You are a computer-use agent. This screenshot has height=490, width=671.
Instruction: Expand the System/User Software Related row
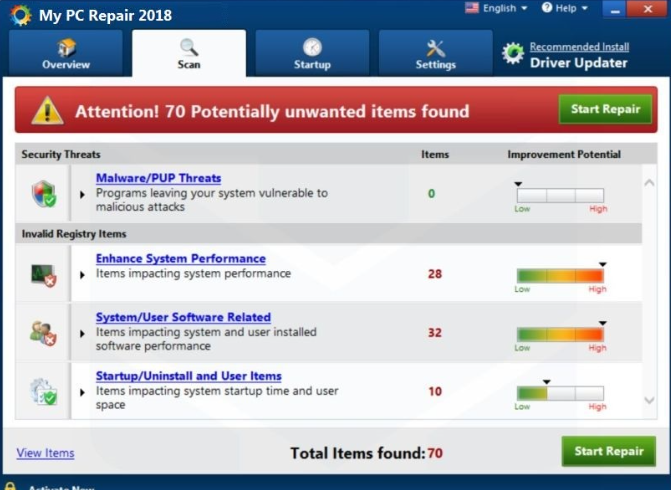(x=82, y=333)
